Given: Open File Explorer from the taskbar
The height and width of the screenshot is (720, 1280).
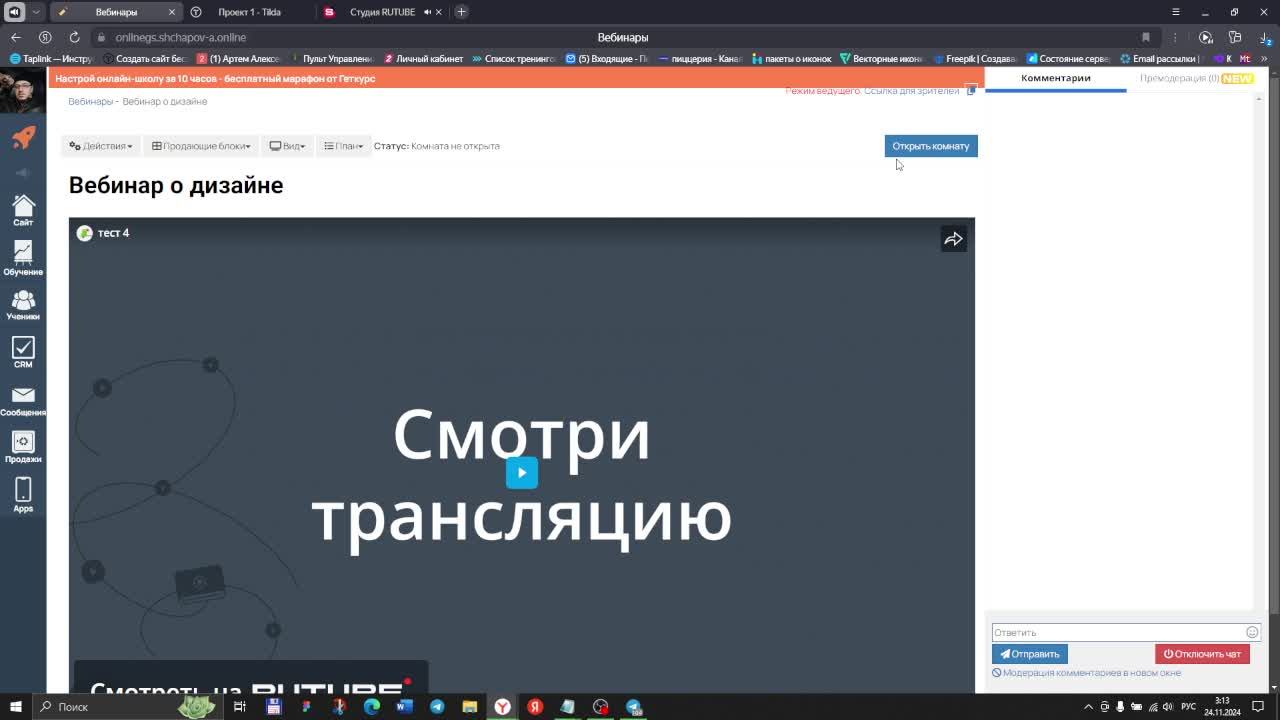Looking at the screenshot, I should click(469, 707).
